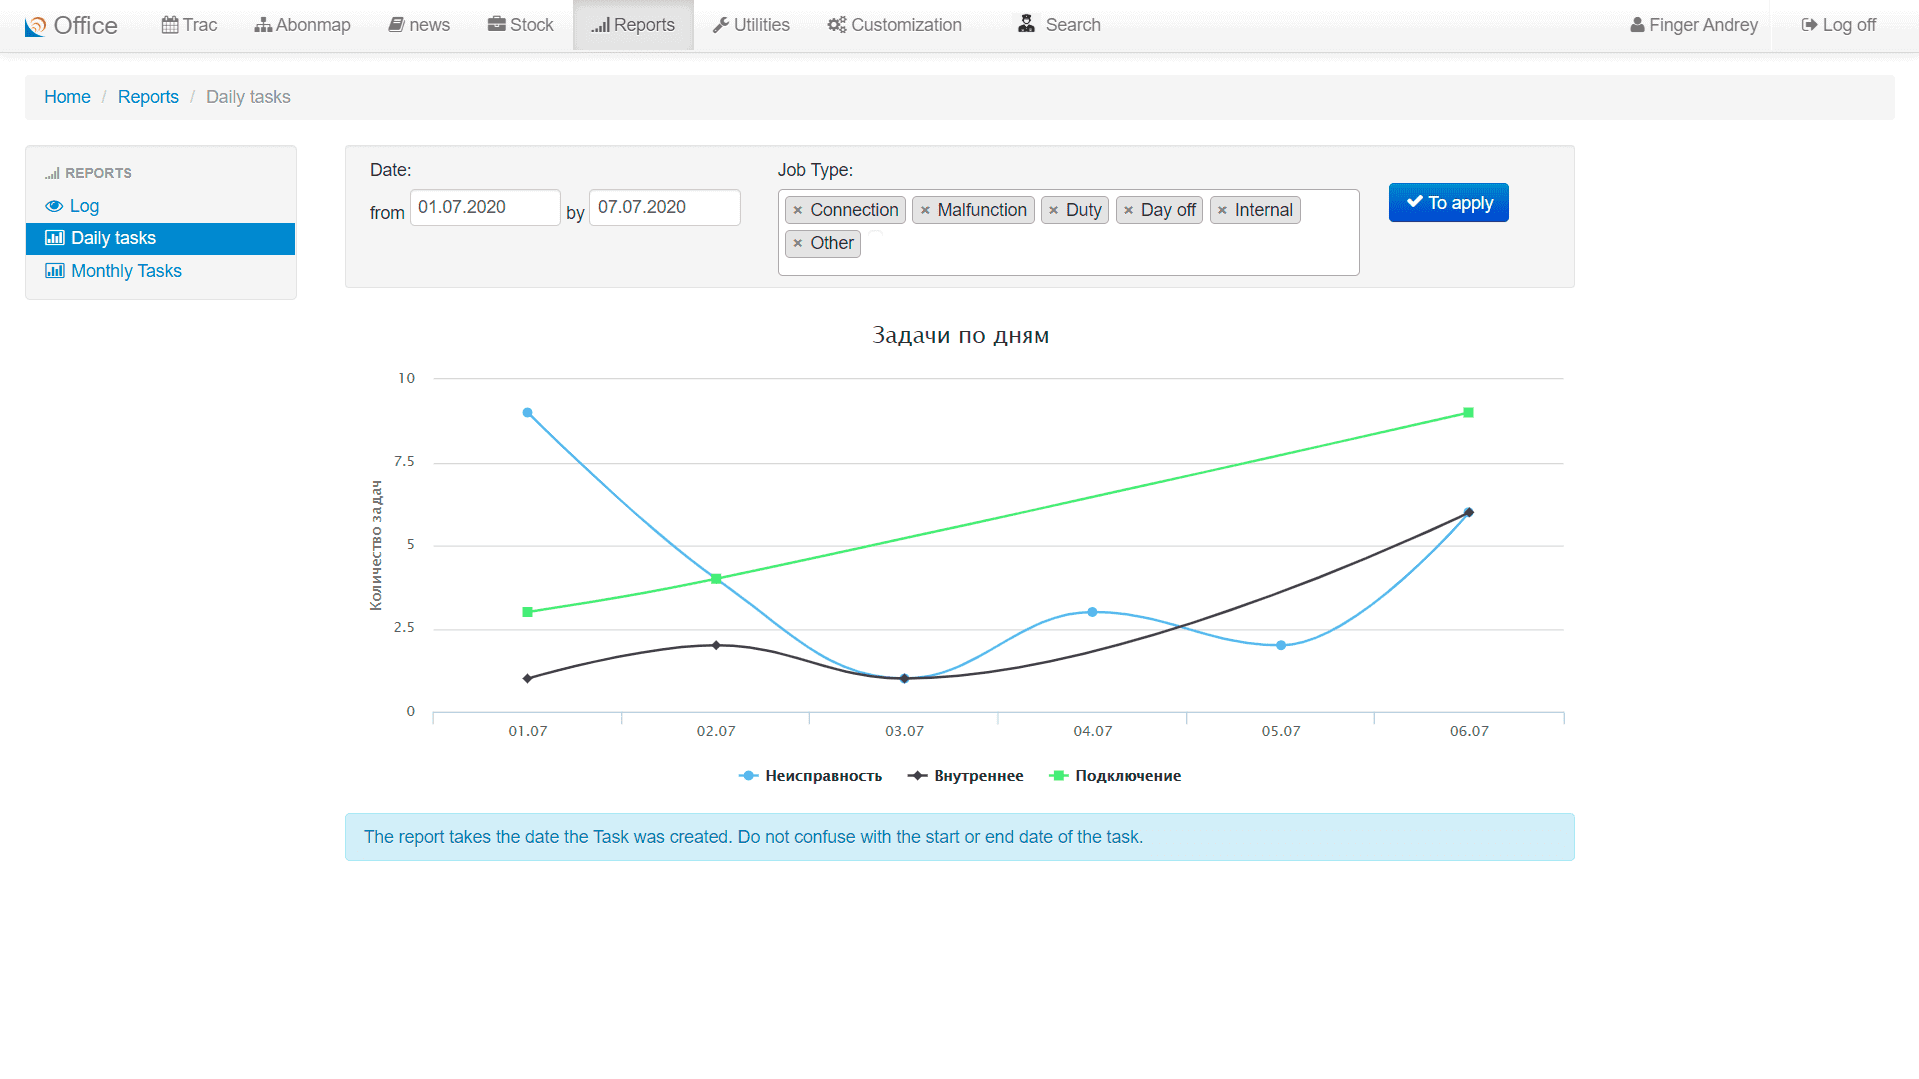
Task: Remove the Day off job type tag
Action: [1128, 210]
